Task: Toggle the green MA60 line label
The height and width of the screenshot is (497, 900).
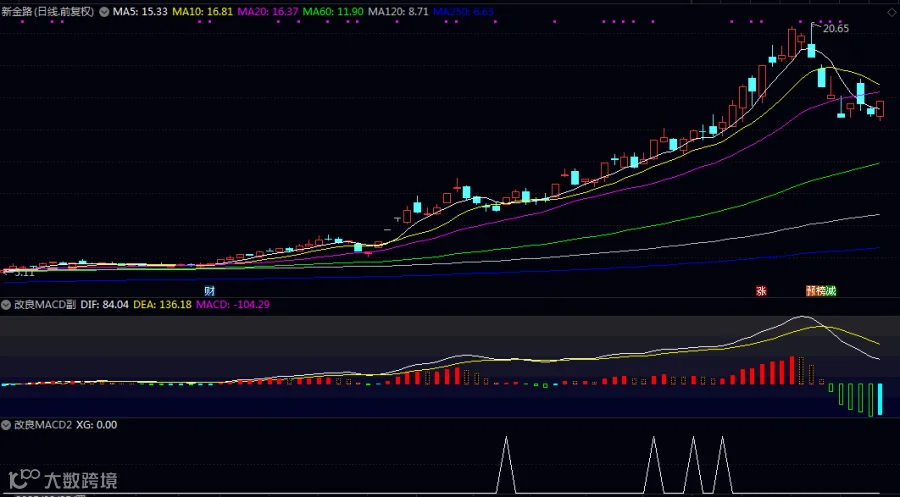Action: [333, 11]
